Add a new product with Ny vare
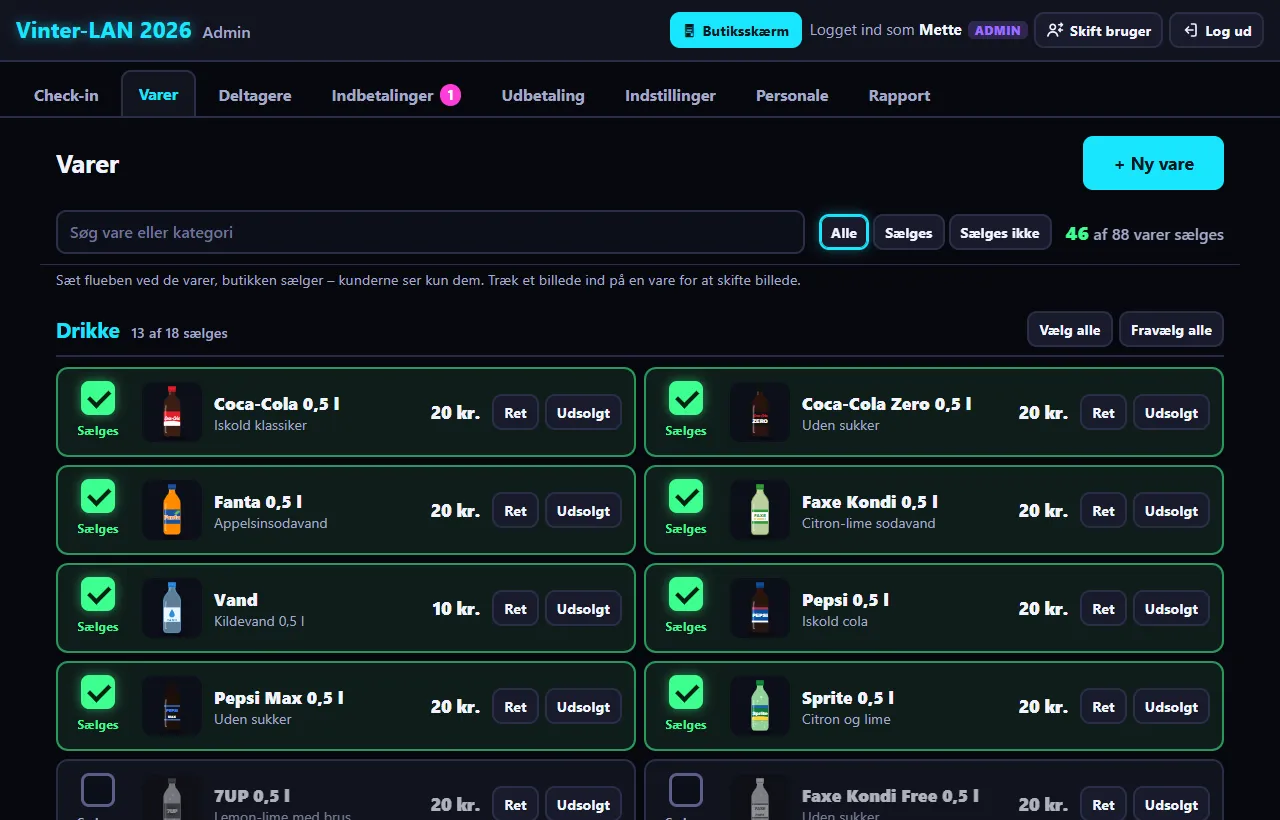The height and width of the screenshot is (820, 1280). 1153,163
